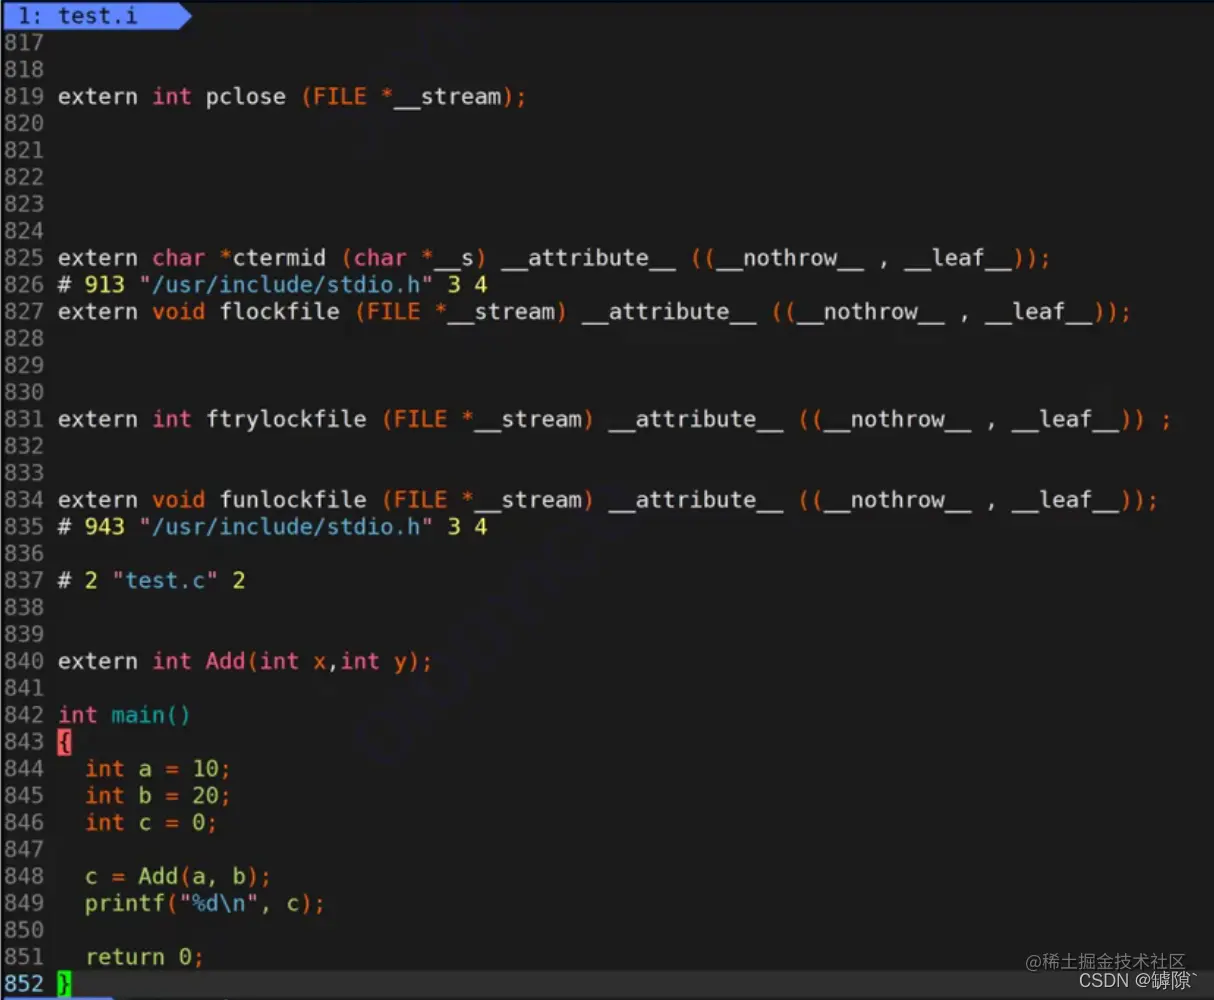Viewport: 1214px width, 1000px height.
Task: Click 'extern int Add(int x,int y);' line
Action: pyautogui.click(x=245, y=661)
